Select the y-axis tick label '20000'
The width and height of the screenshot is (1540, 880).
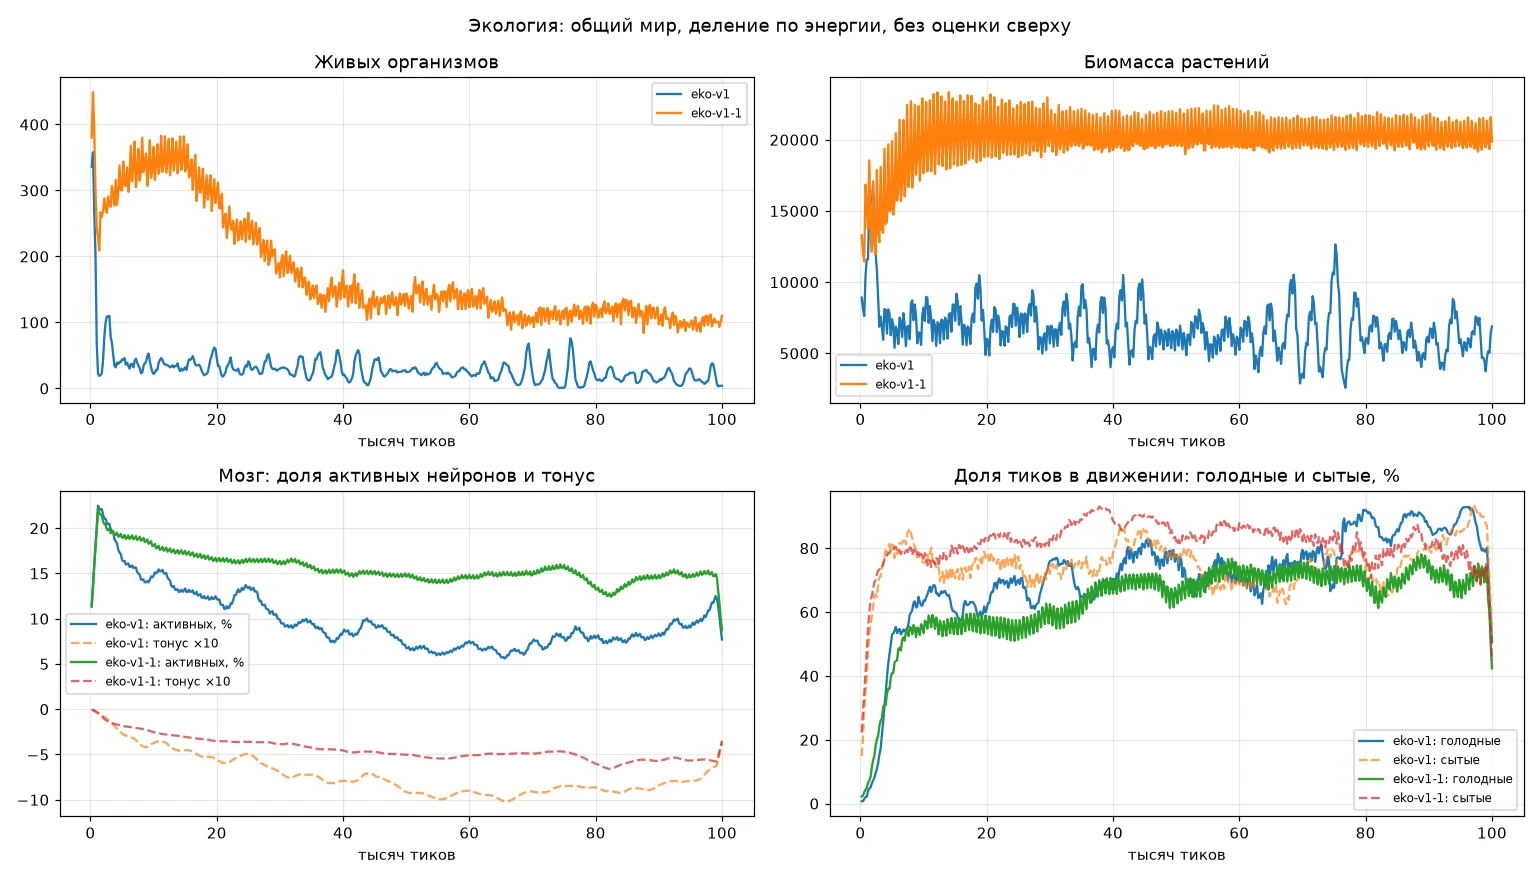pyautogui.click(x=794, y=141)
